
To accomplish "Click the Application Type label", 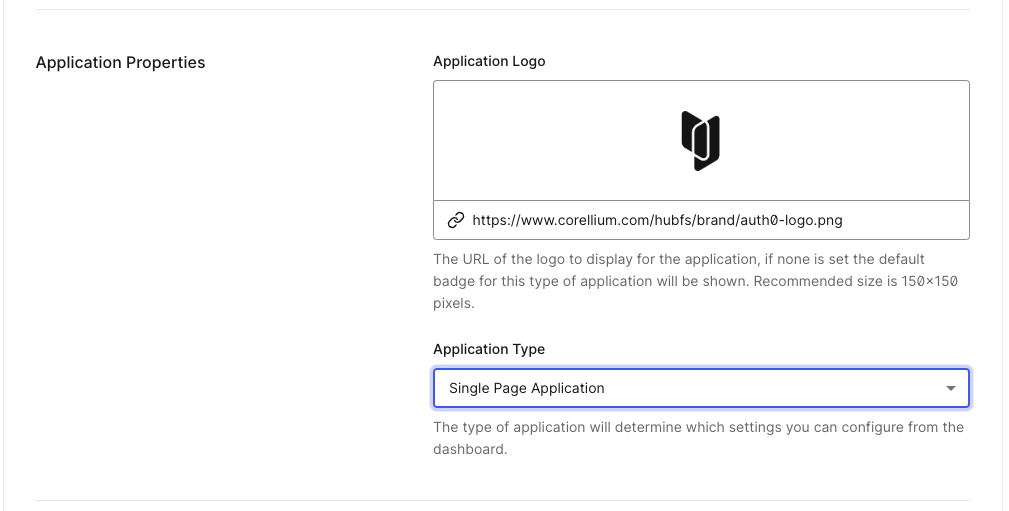I will point(489,349).
